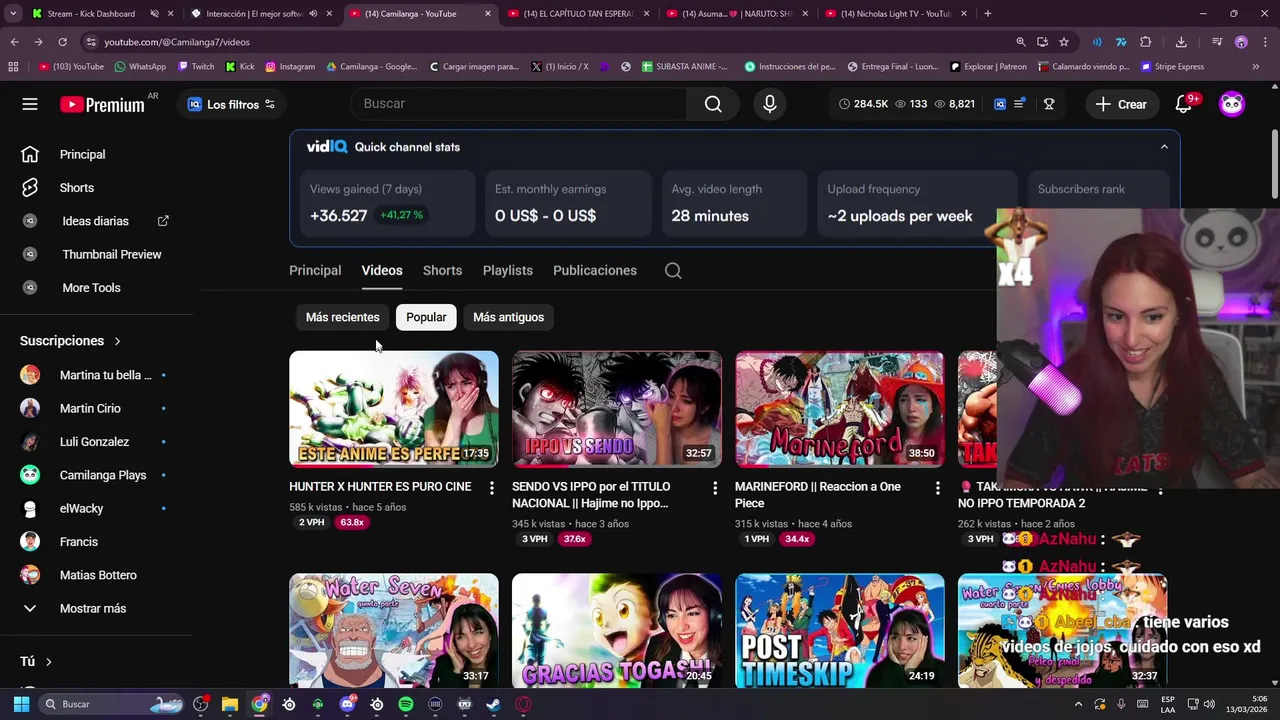Open the POST TIMESKIP video thumbnail
Viewport: 1280px width, 720px height.
click(840, 631)
